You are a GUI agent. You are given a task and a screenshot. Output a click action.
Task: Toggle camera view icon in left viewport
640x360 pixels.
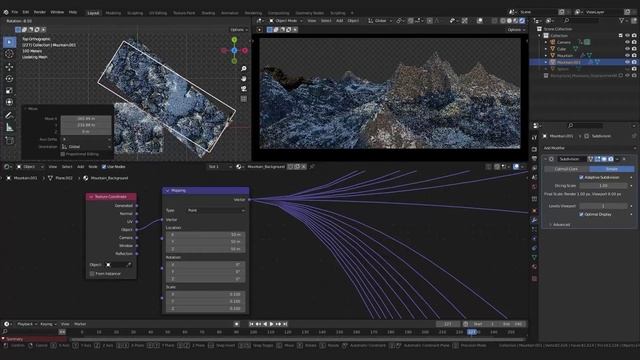coord(244,89)
